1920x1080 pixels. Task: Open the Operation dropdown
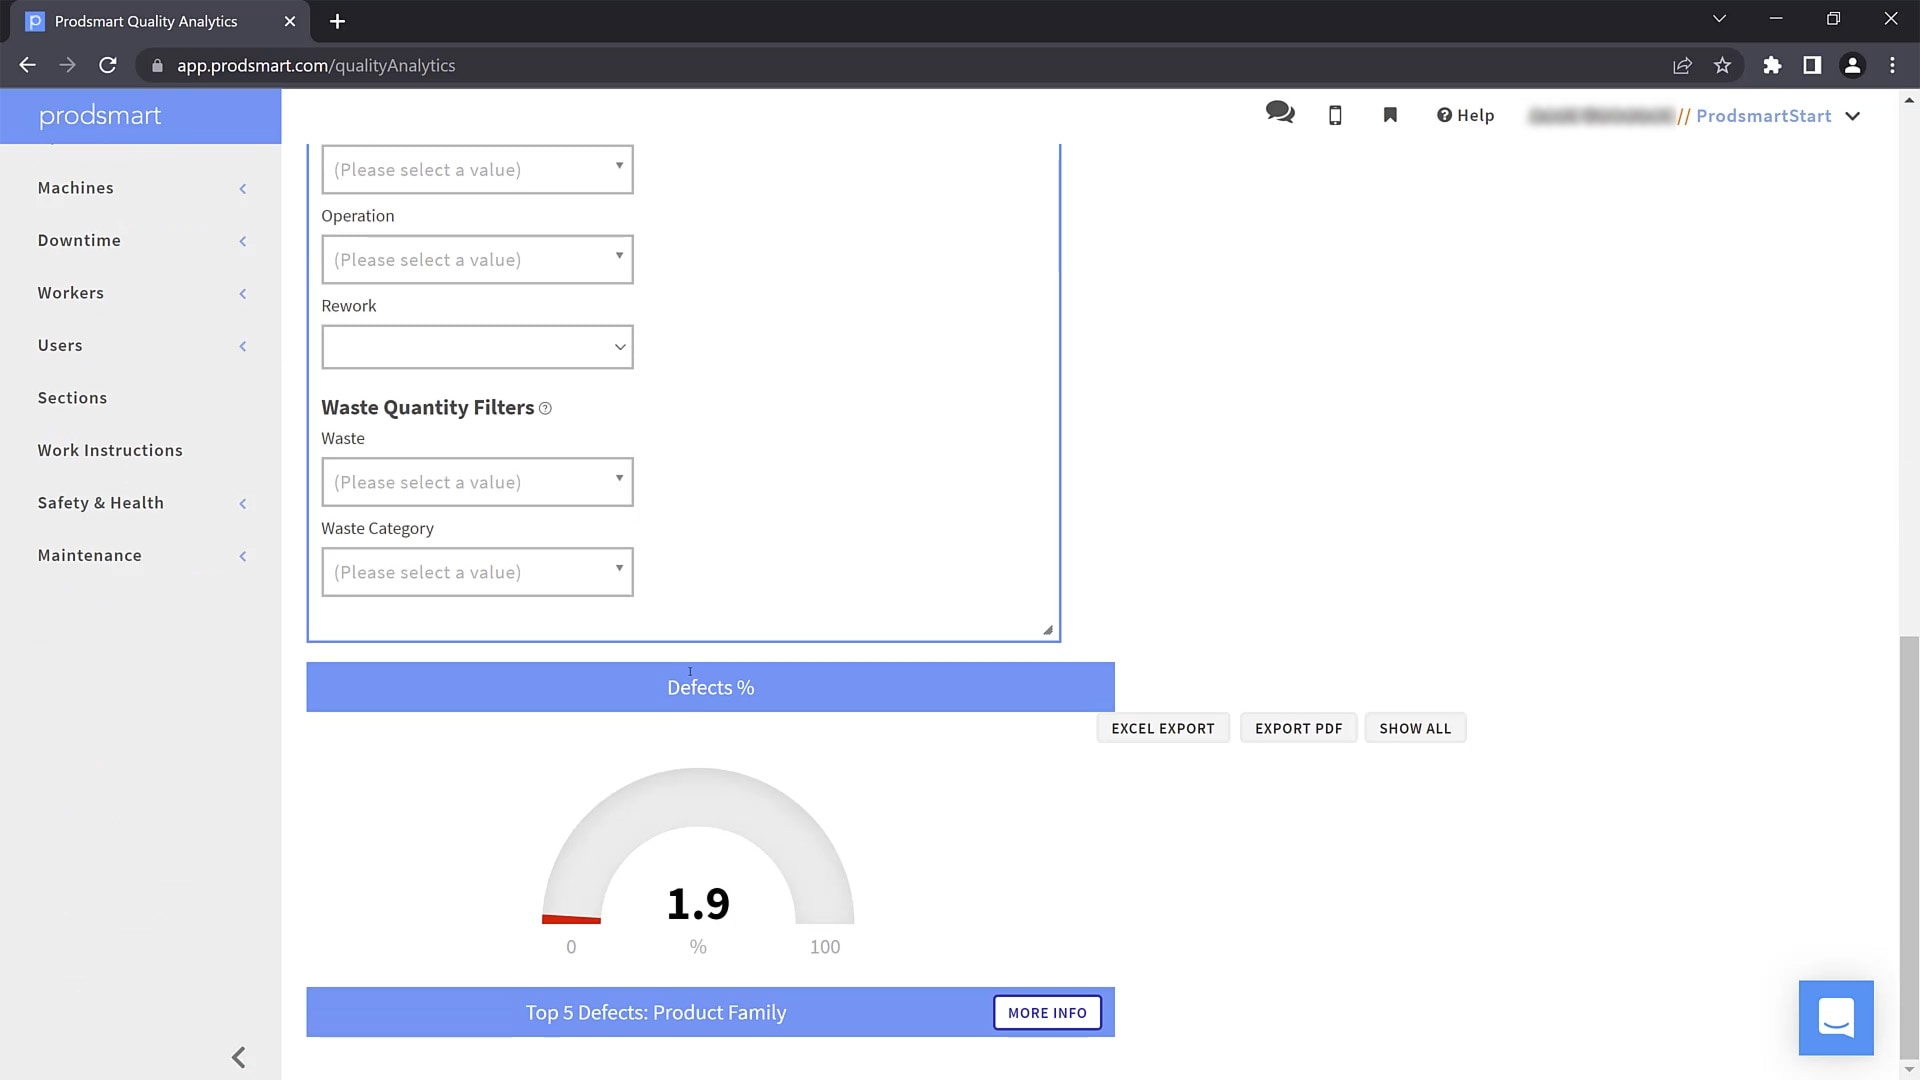click(477, 259)
